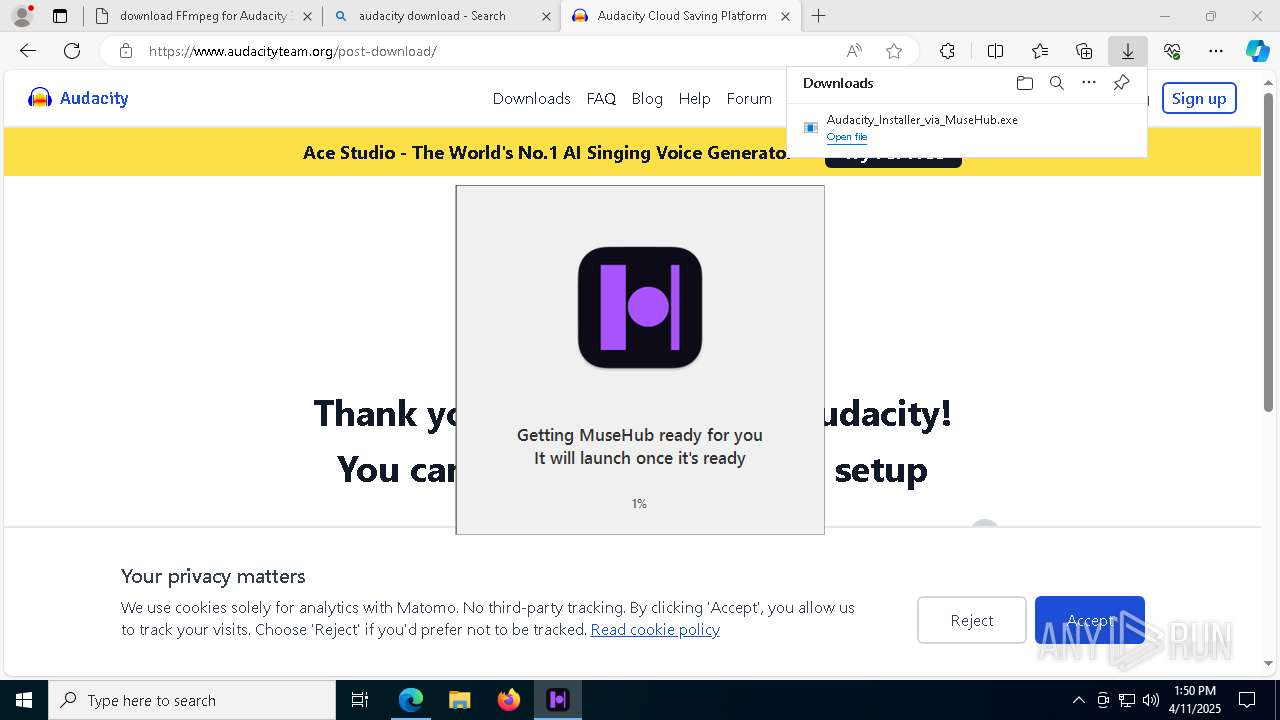1280x720 pixels.
Task: Click the Edge profile avatar icon
Action: click(x=22, y=16)
